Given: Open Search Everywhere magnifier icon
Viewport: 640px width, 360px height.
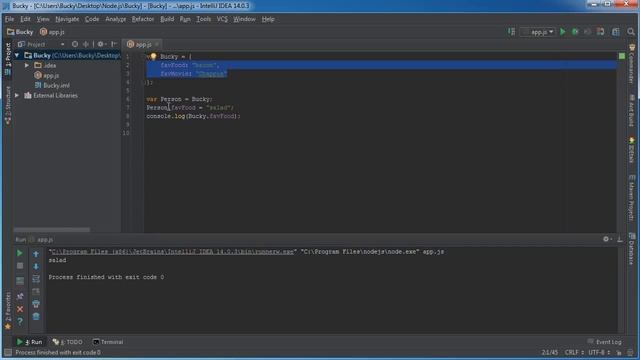Looking at the screenshot, I should click(x=631, y=31).
